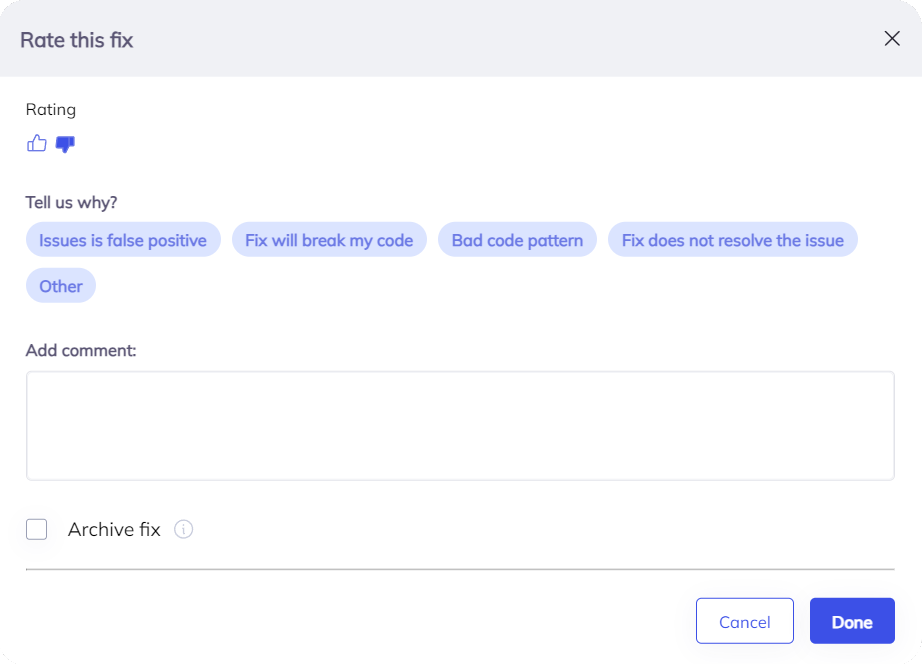Choose the 'Other' reason chip
The height and width of the screenshot is (665, 922).
61,286
